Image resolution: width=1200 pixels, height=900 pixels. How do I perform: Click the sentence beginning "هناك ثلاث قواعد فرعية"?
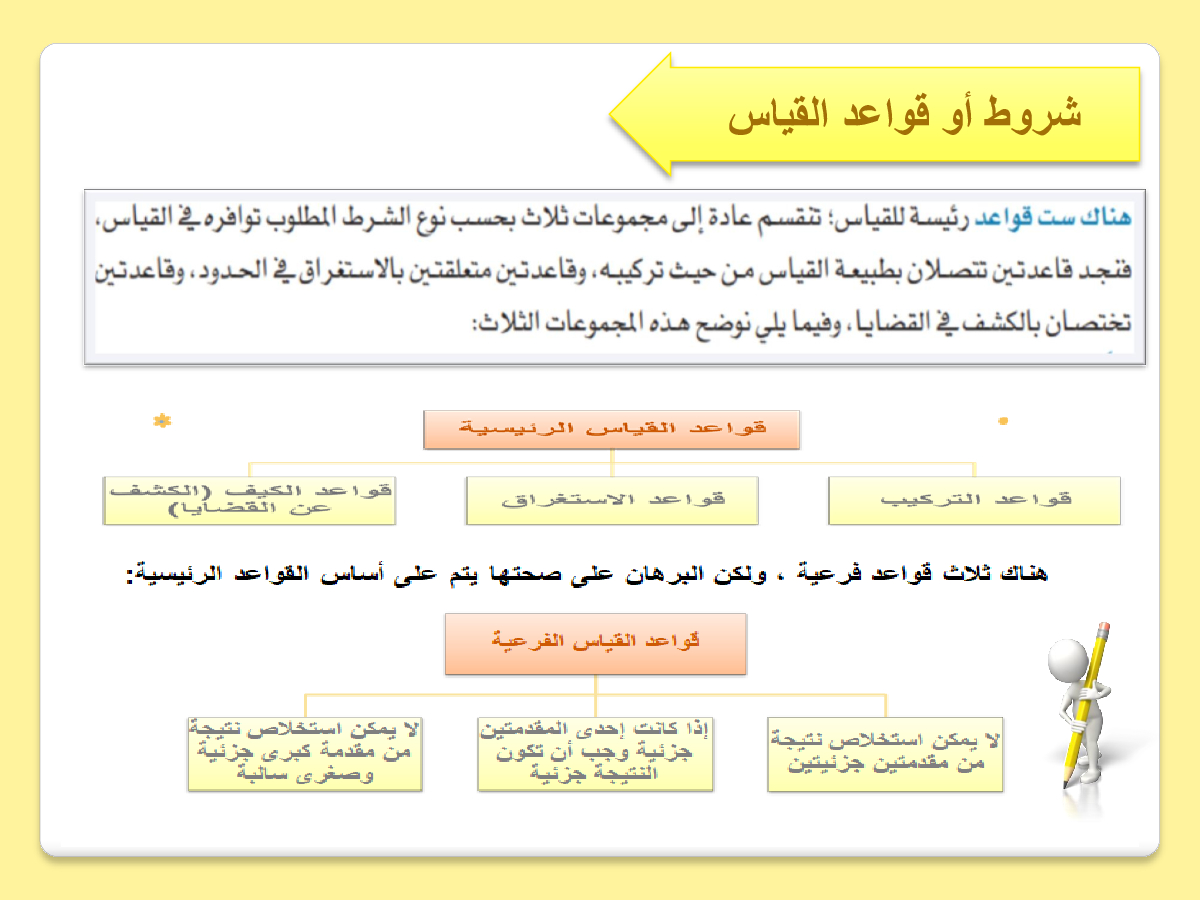[588, 576]
